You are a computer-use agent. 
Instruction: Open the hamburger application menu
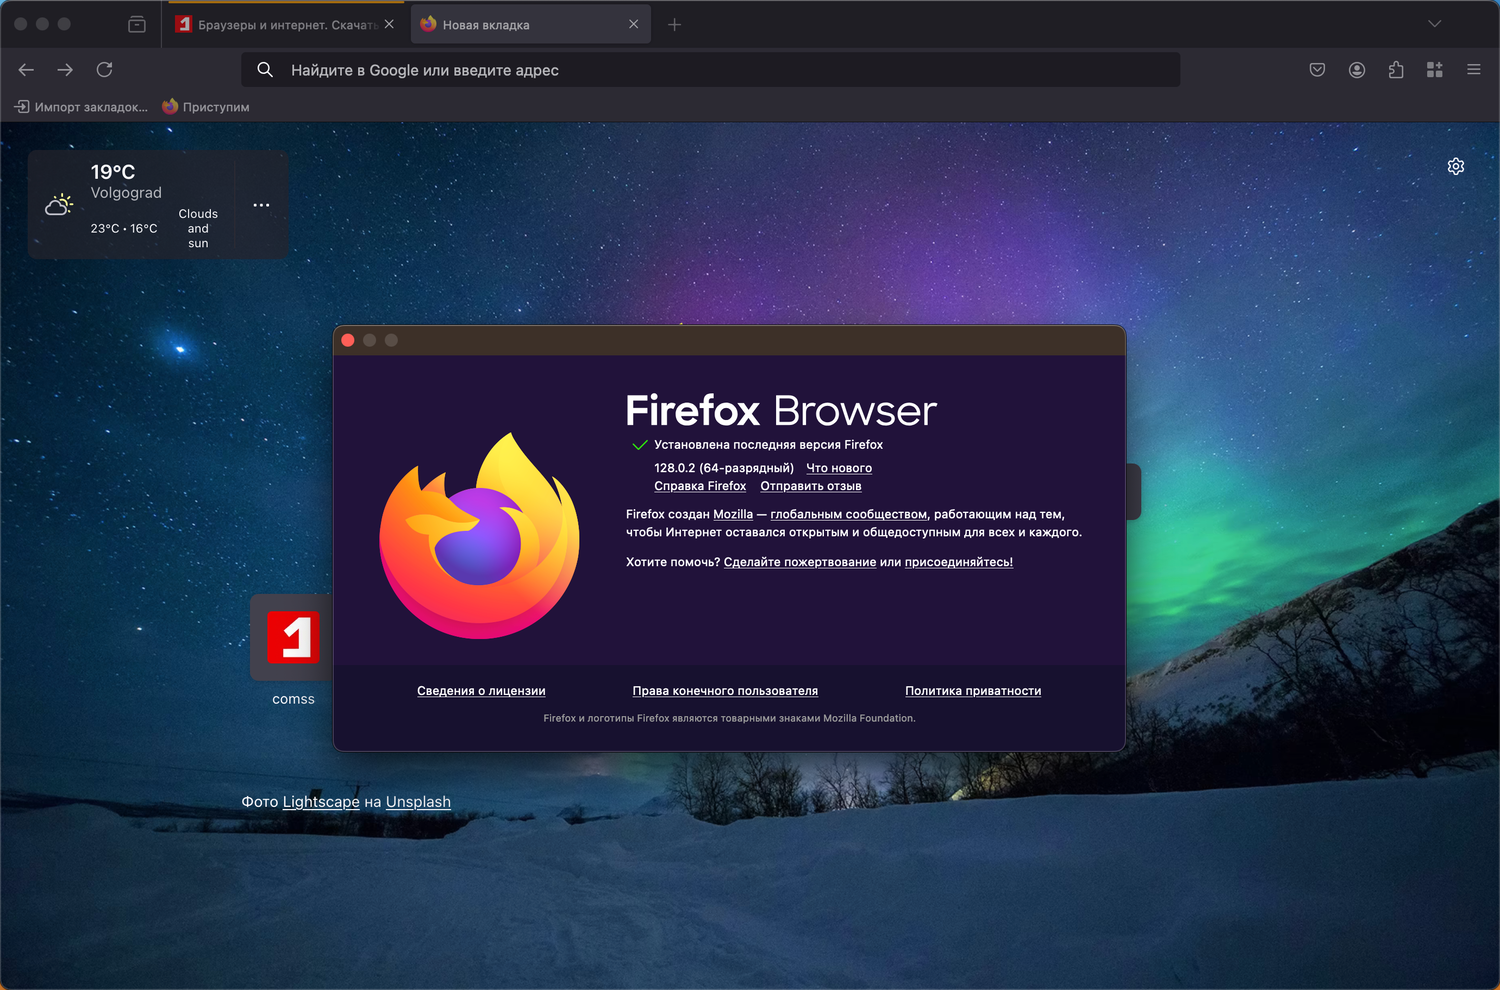click(1474, 70)
